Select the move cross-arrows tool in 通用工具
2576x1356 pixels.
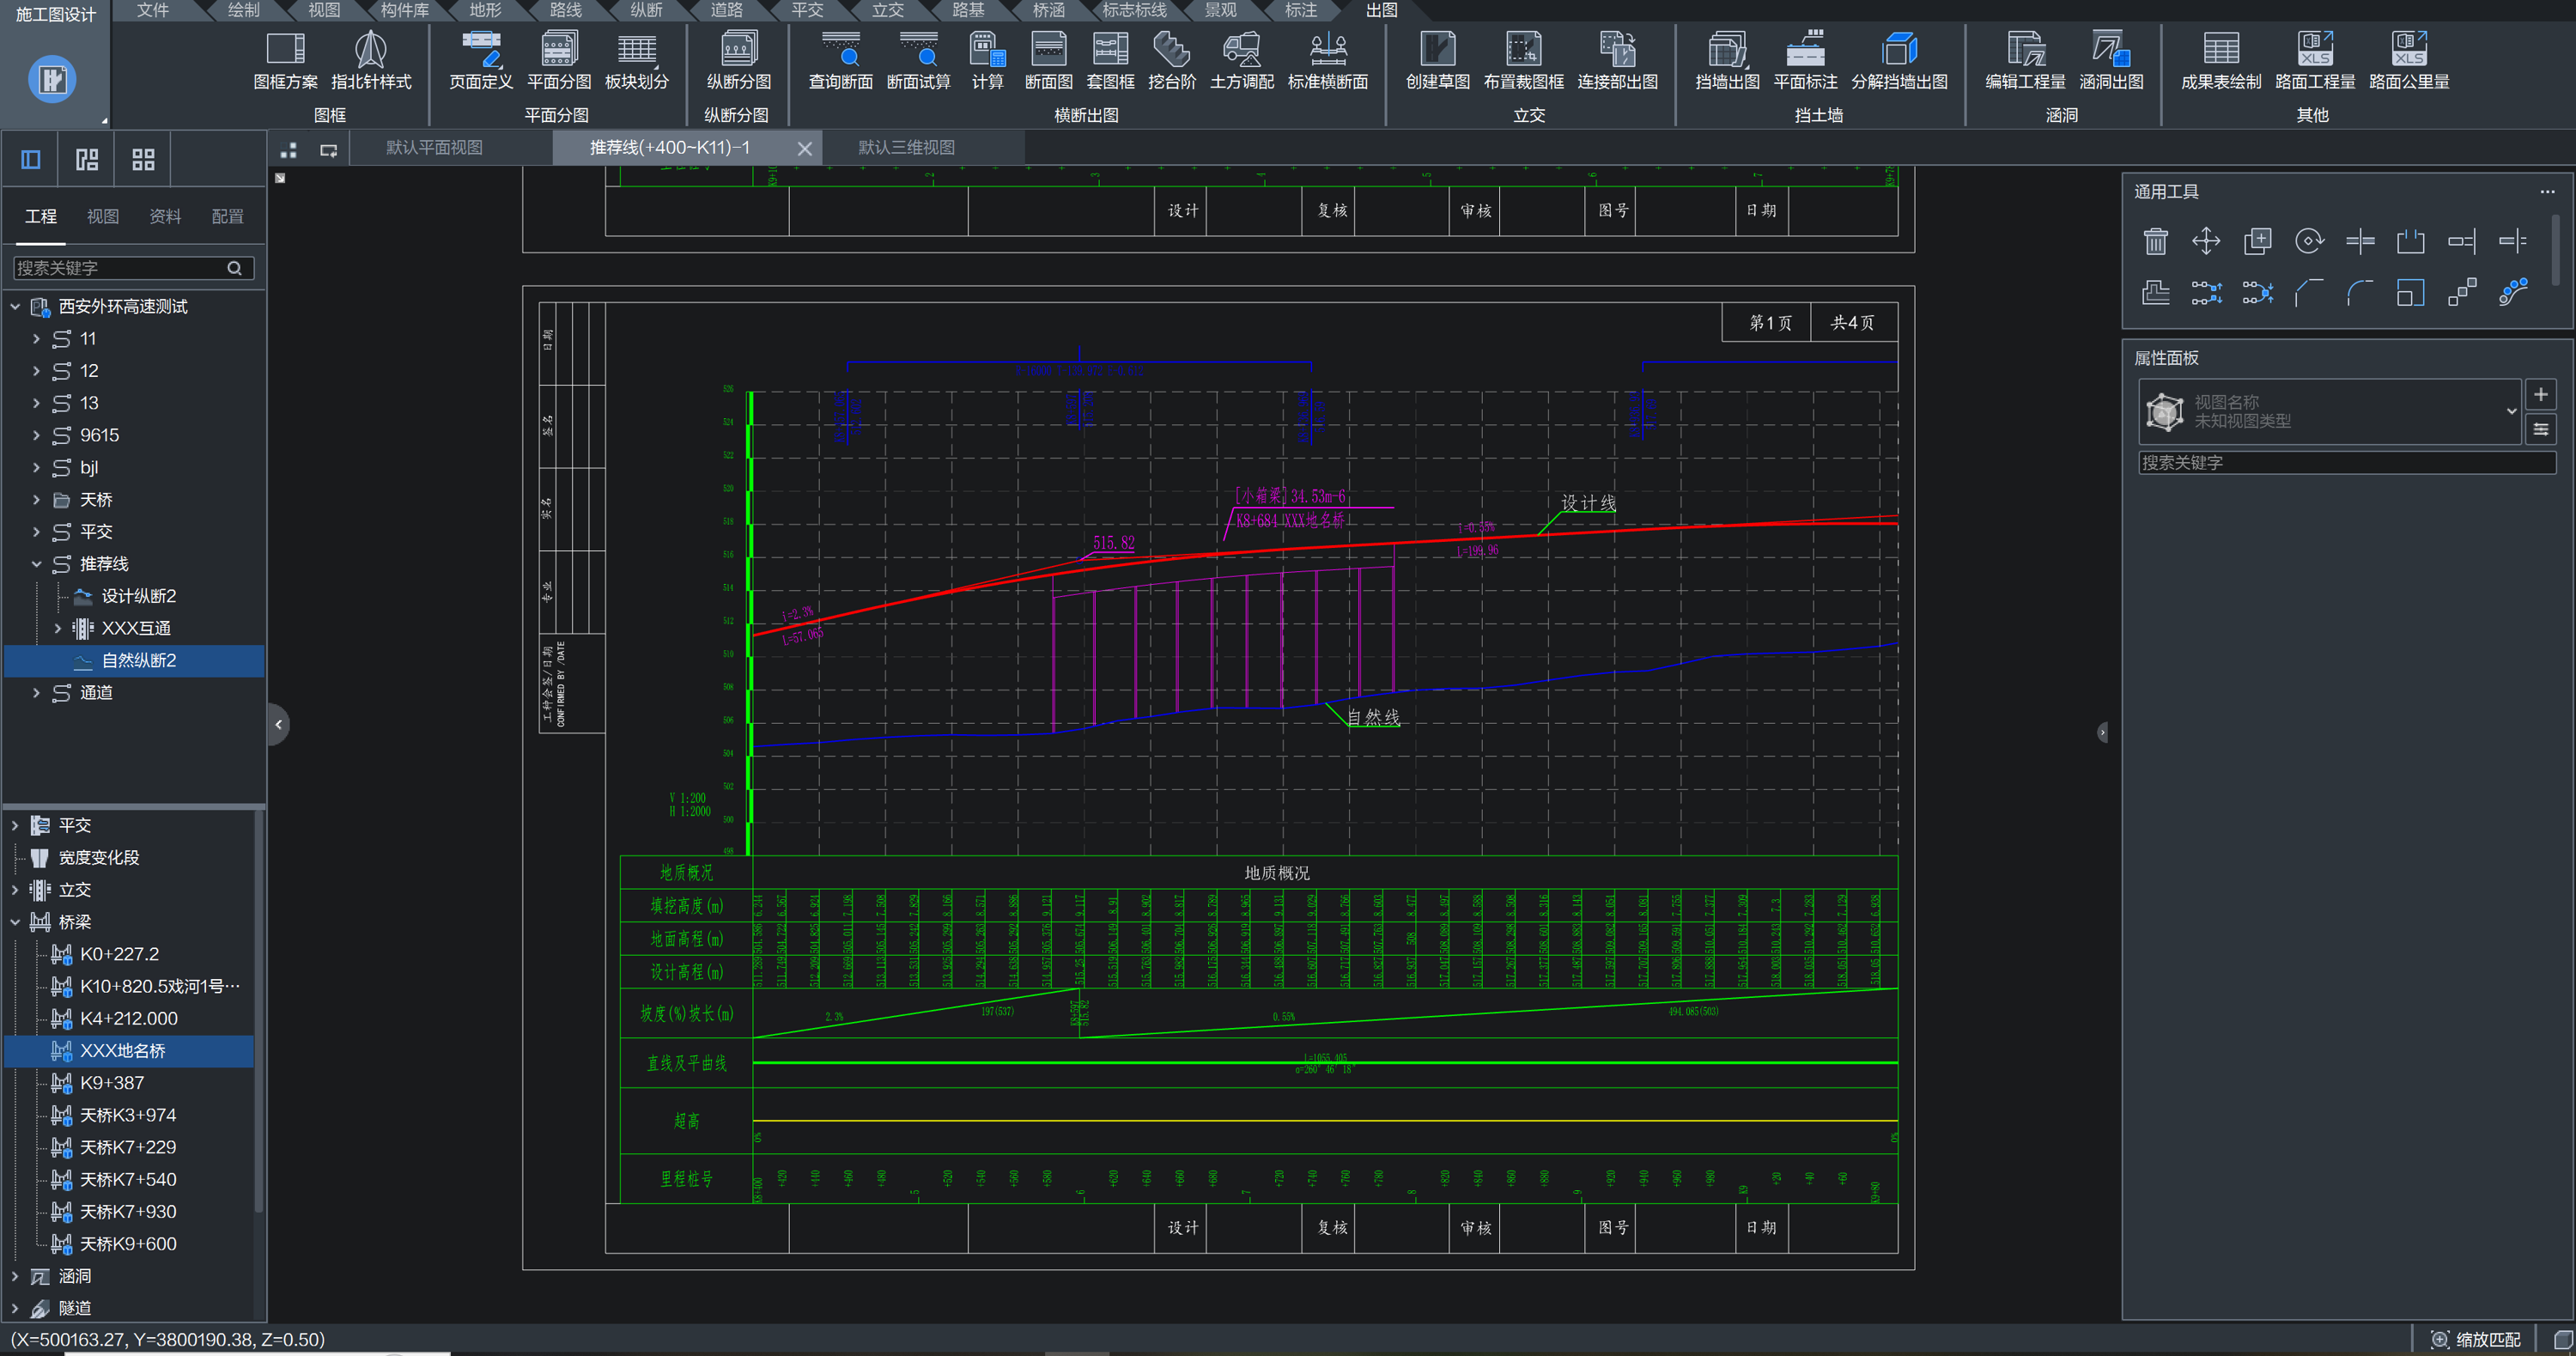tap(2206, 241)
